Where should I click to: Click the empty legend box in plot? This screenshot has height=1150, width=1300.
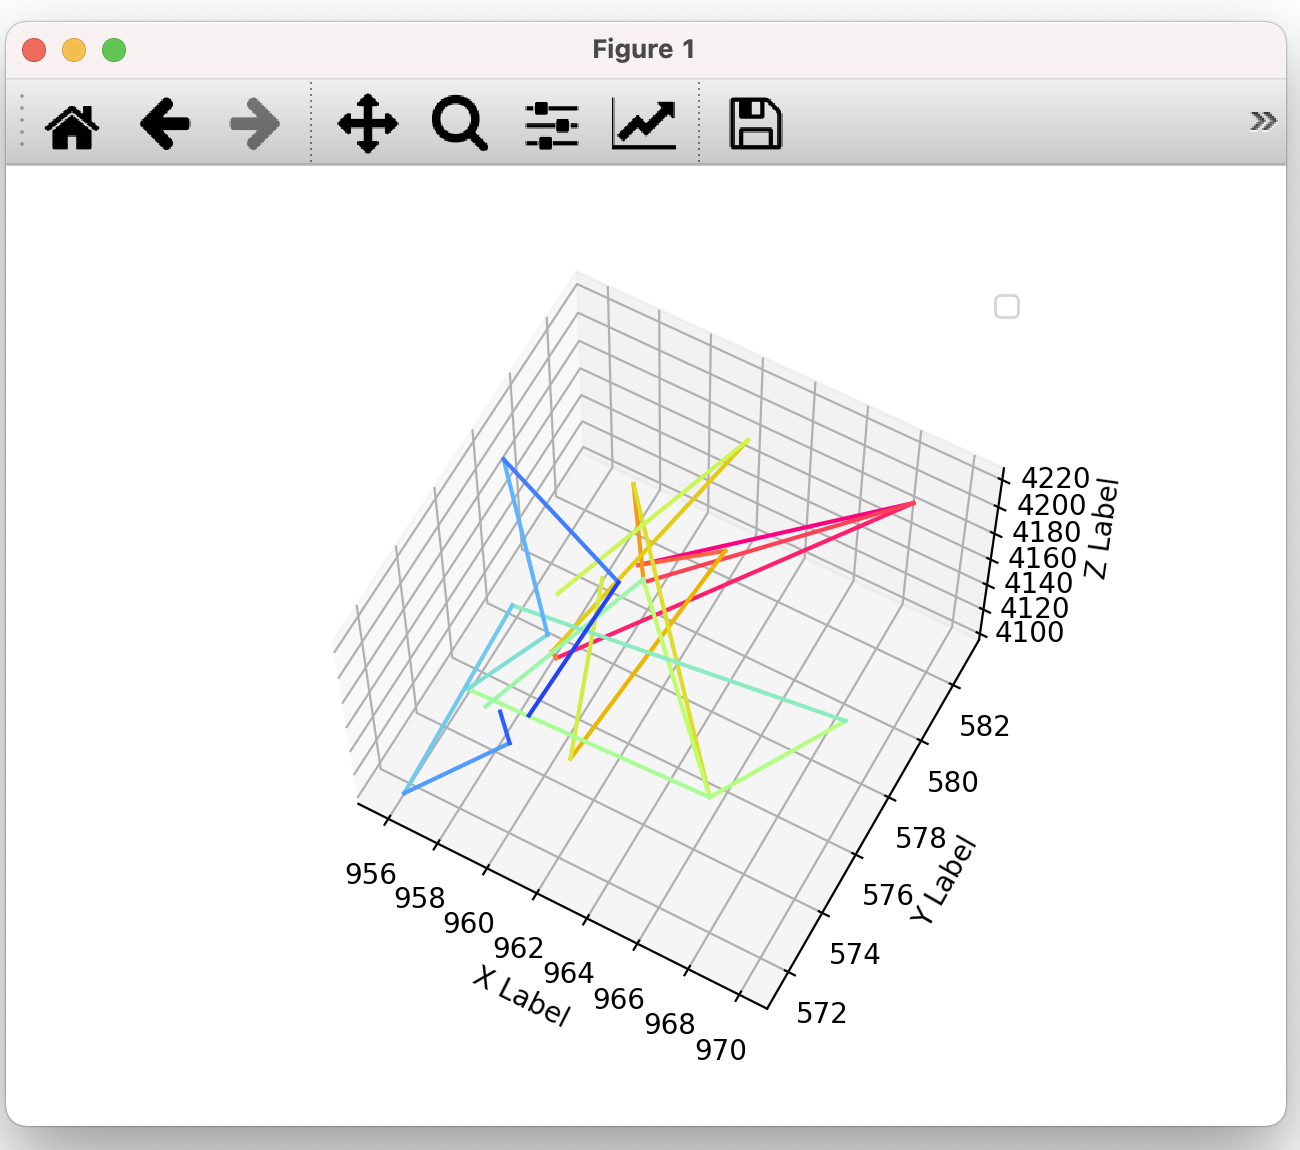tap(1007, 307)
